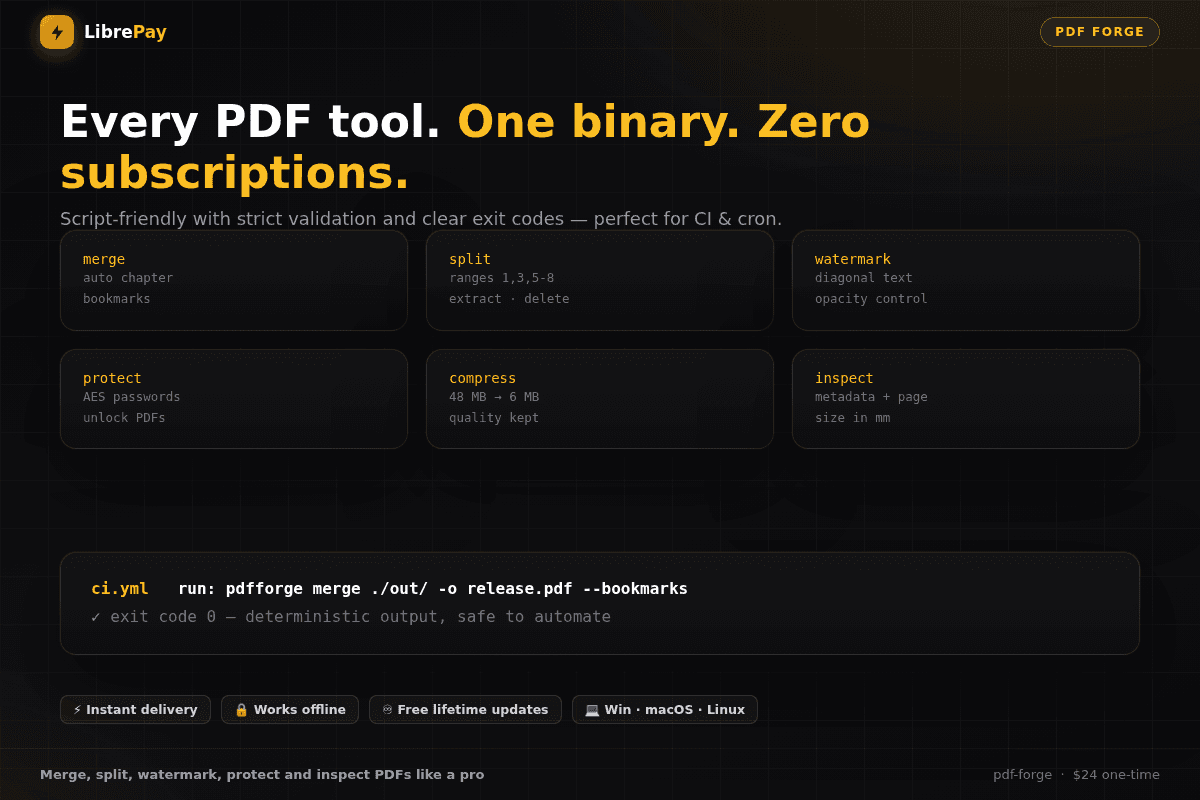
Task: Click the footer tagline about PDFs
Action: point(262,775)
